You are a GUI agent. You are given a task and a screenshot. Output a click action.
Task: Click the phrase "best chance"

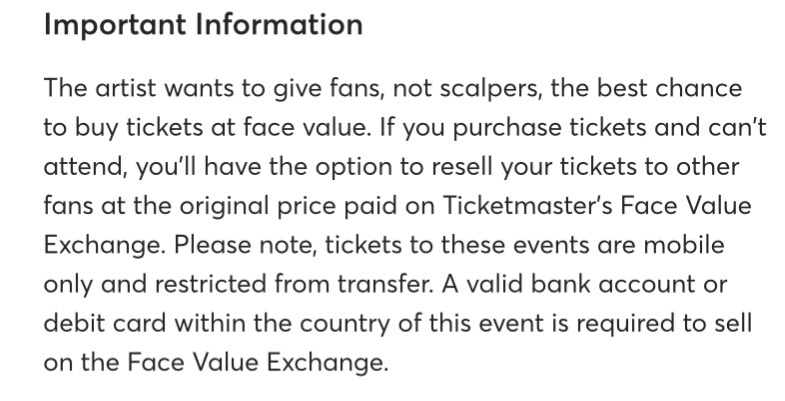[669, 88]
